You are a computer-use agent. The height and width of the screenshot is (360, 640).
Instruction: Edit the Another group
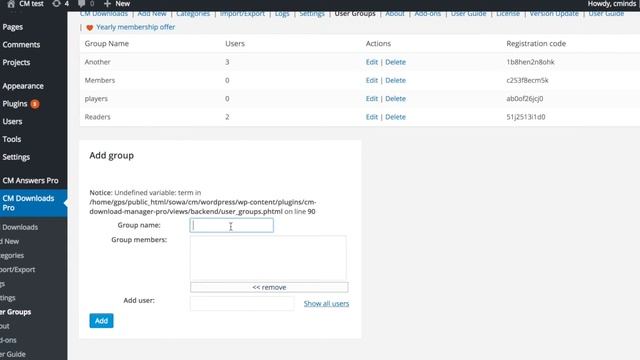point(371,62)
